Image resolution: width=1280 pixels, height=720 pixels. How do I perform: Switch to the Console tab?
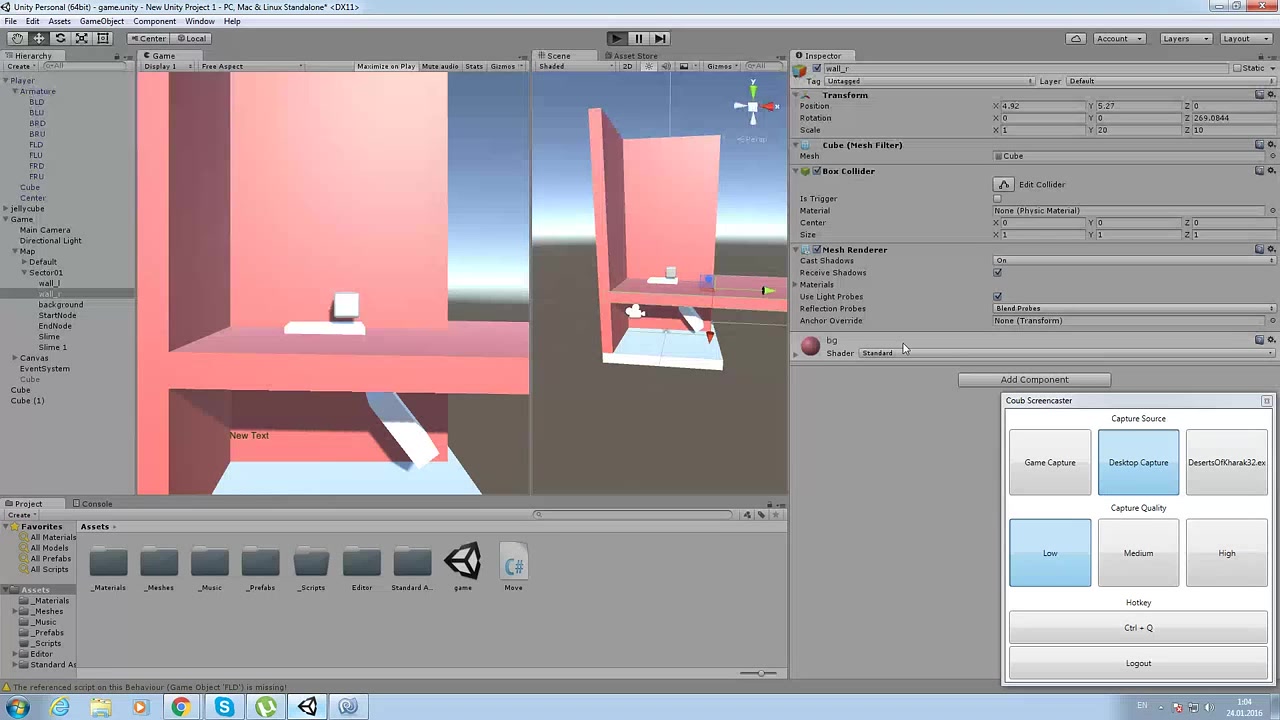click(x=96, y=504)
